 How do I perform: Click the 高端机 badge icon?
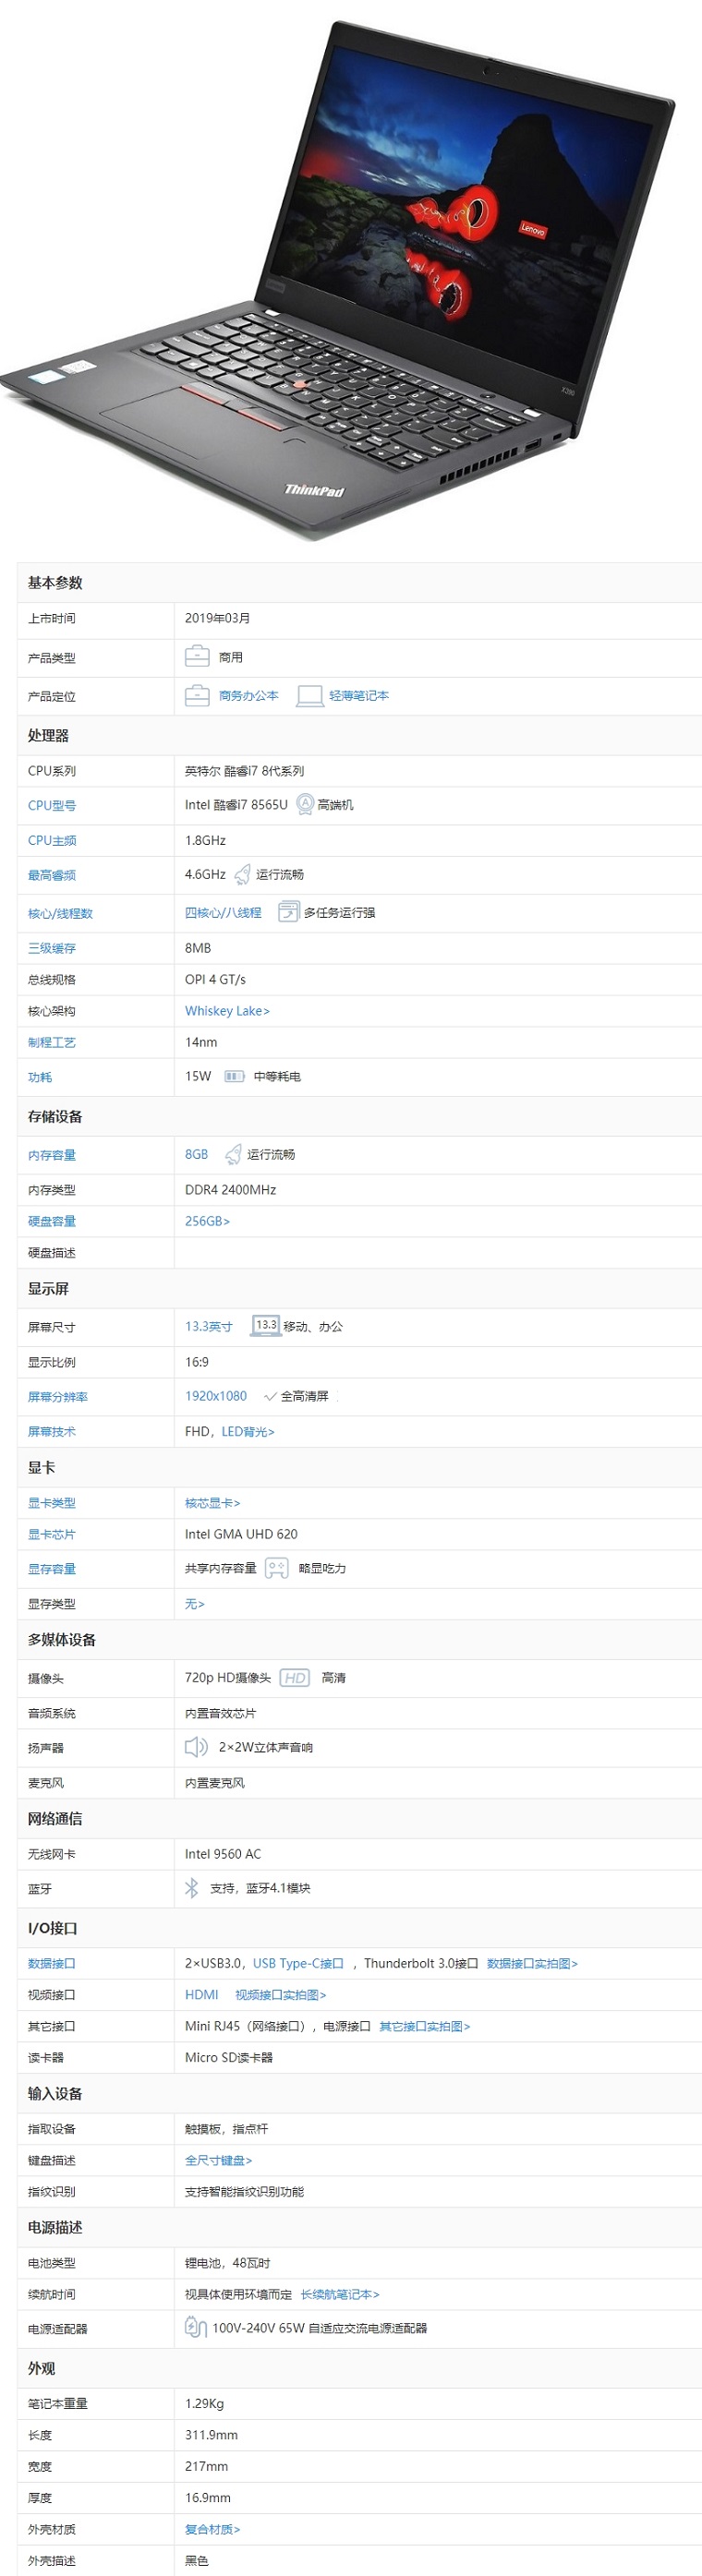305,804
